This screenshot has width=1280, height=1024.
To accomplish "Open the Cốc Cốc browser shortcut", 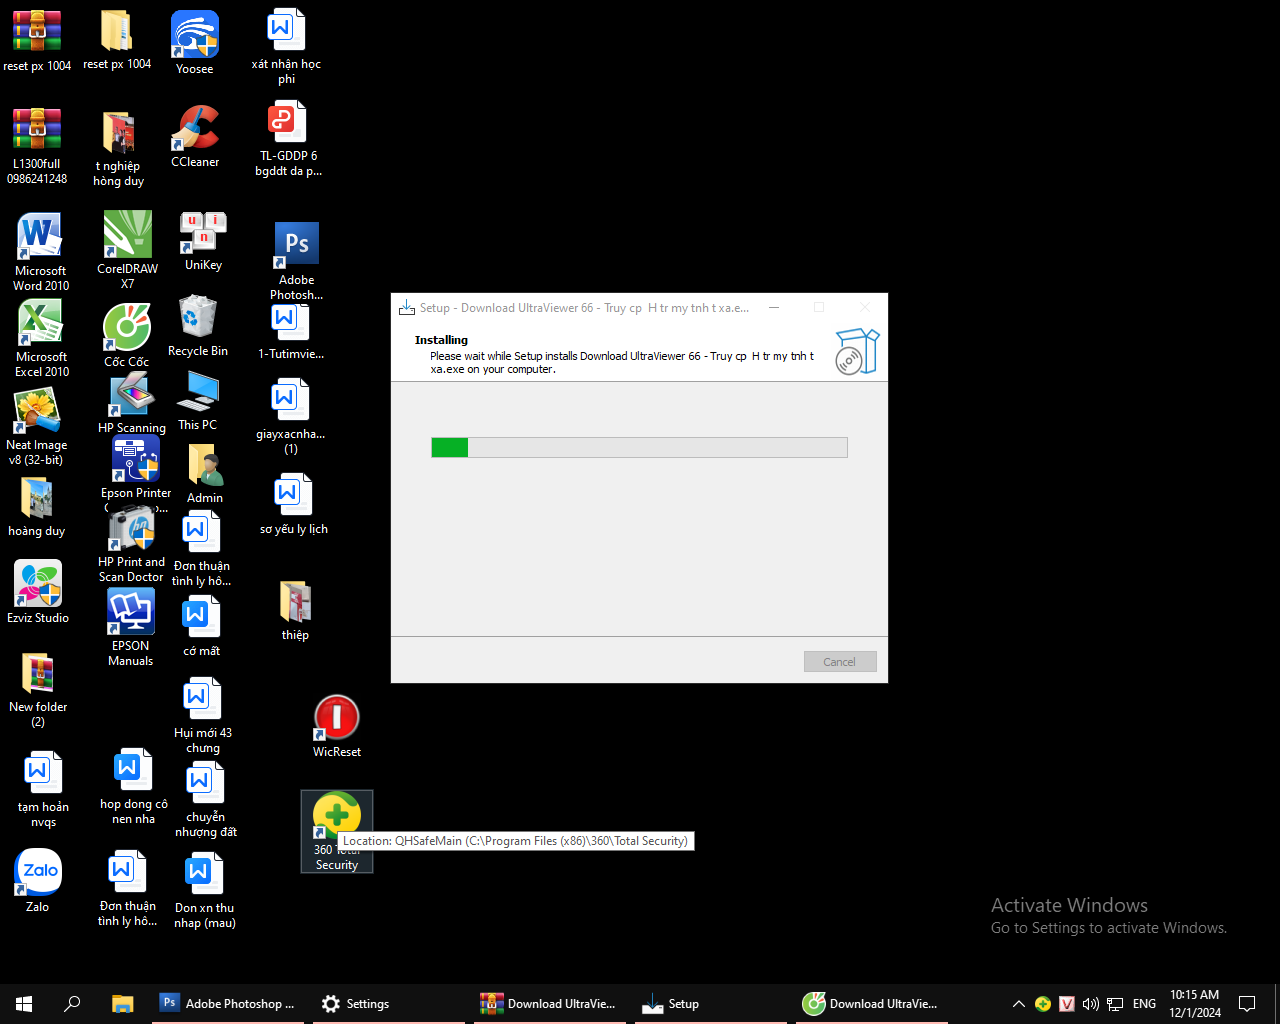I will (x=127, y=328).
